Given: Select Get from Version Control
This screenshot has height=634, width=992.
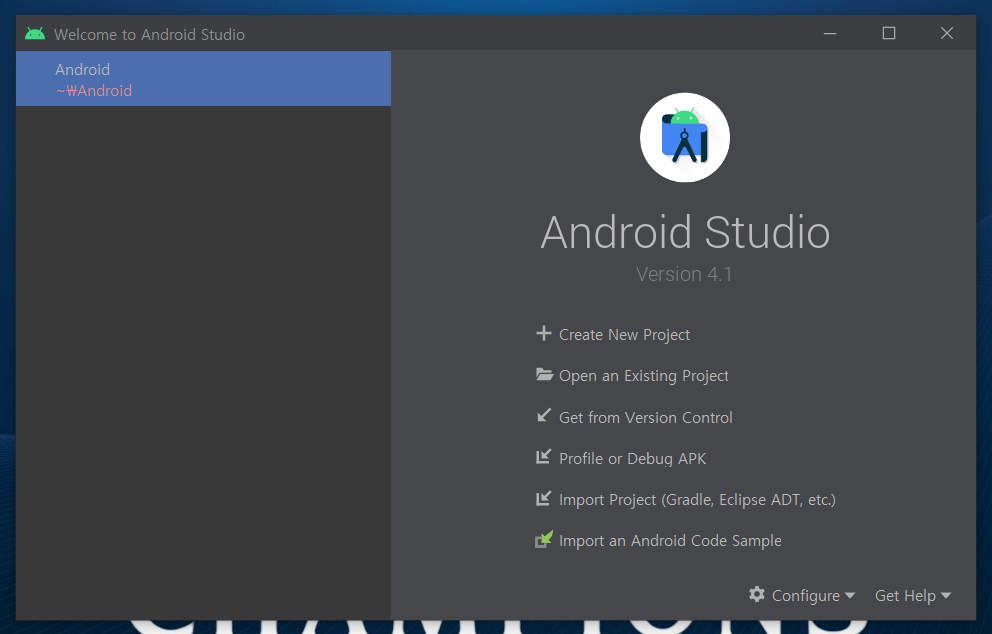Looking at the screenshot, I should [x=645, y=418].
